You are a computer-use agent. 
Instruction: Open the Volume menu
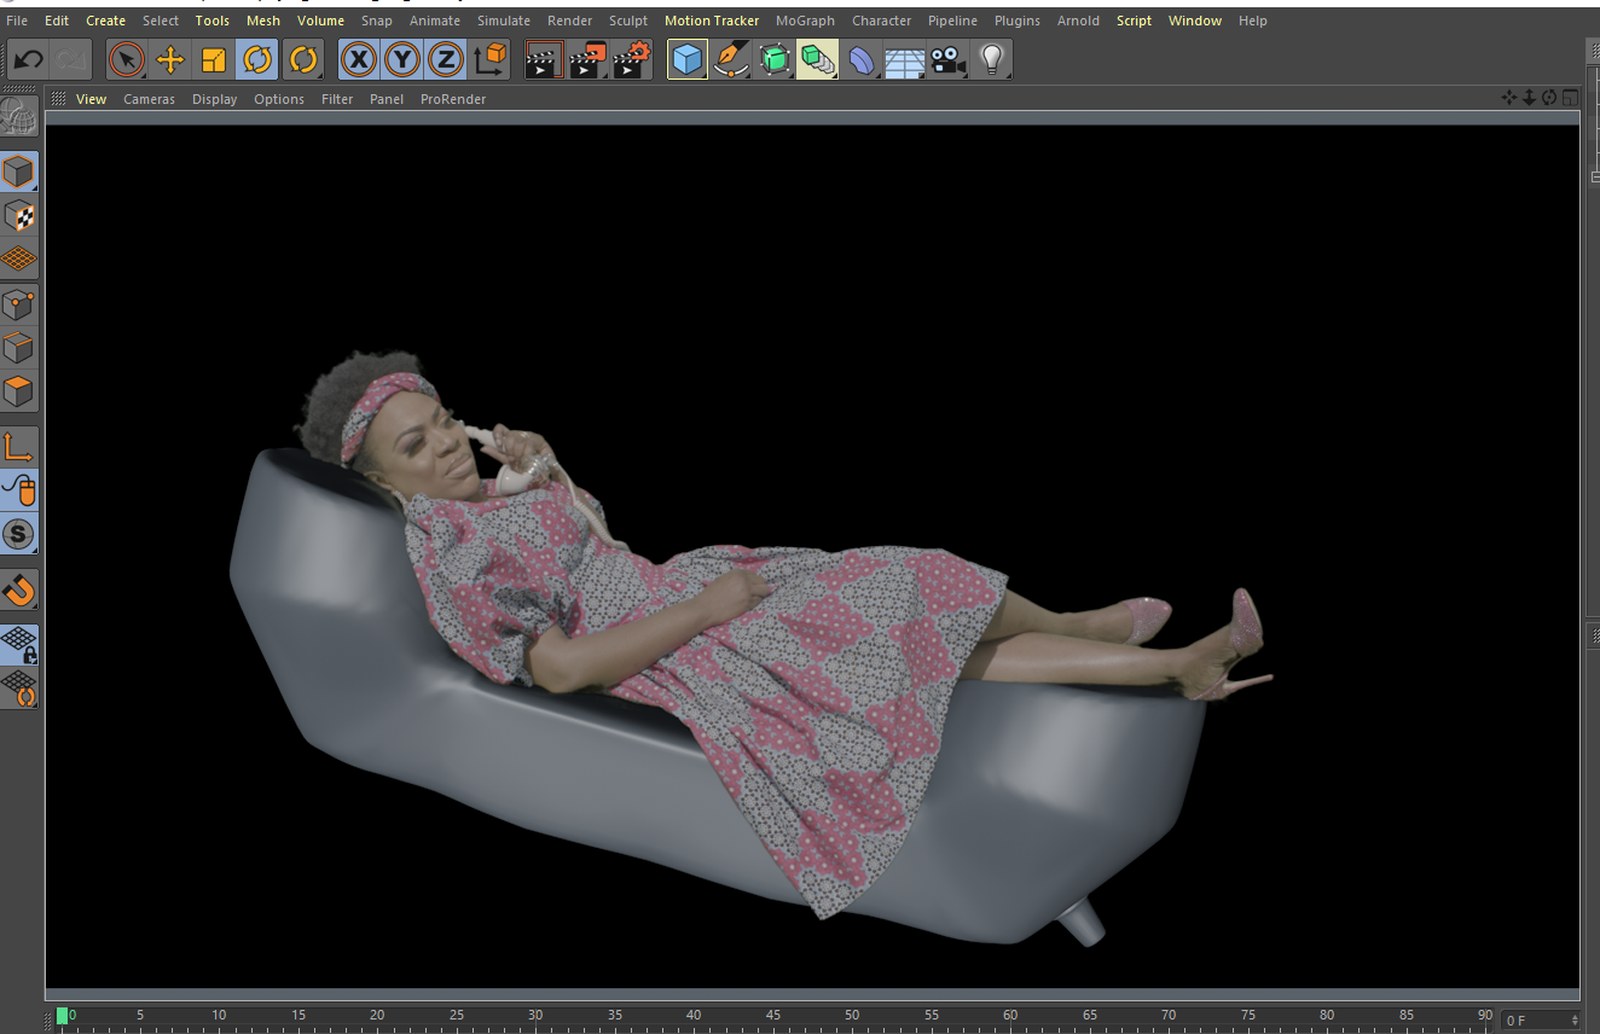point(320,20)
